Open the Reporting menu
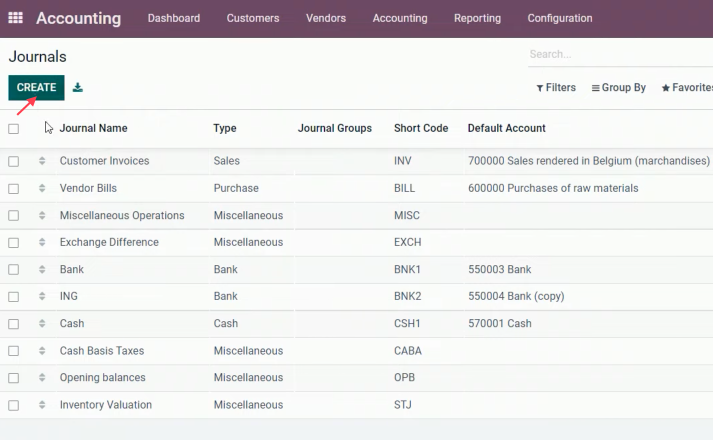This screenshot has height=440, width=713. click(477, 18)
